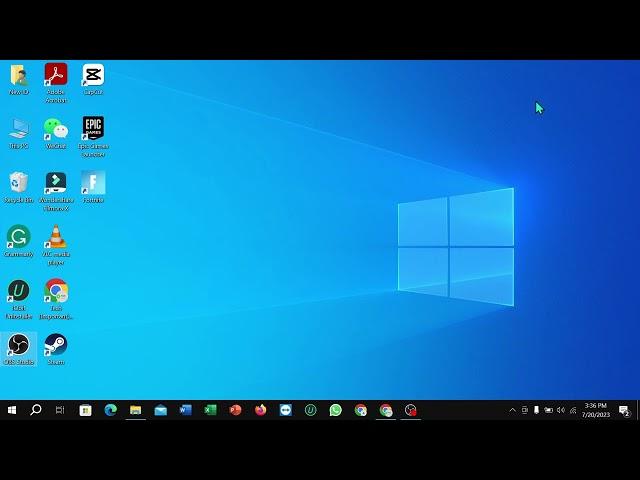Open File Explorer from the taskbar

[x=136, y=410]
